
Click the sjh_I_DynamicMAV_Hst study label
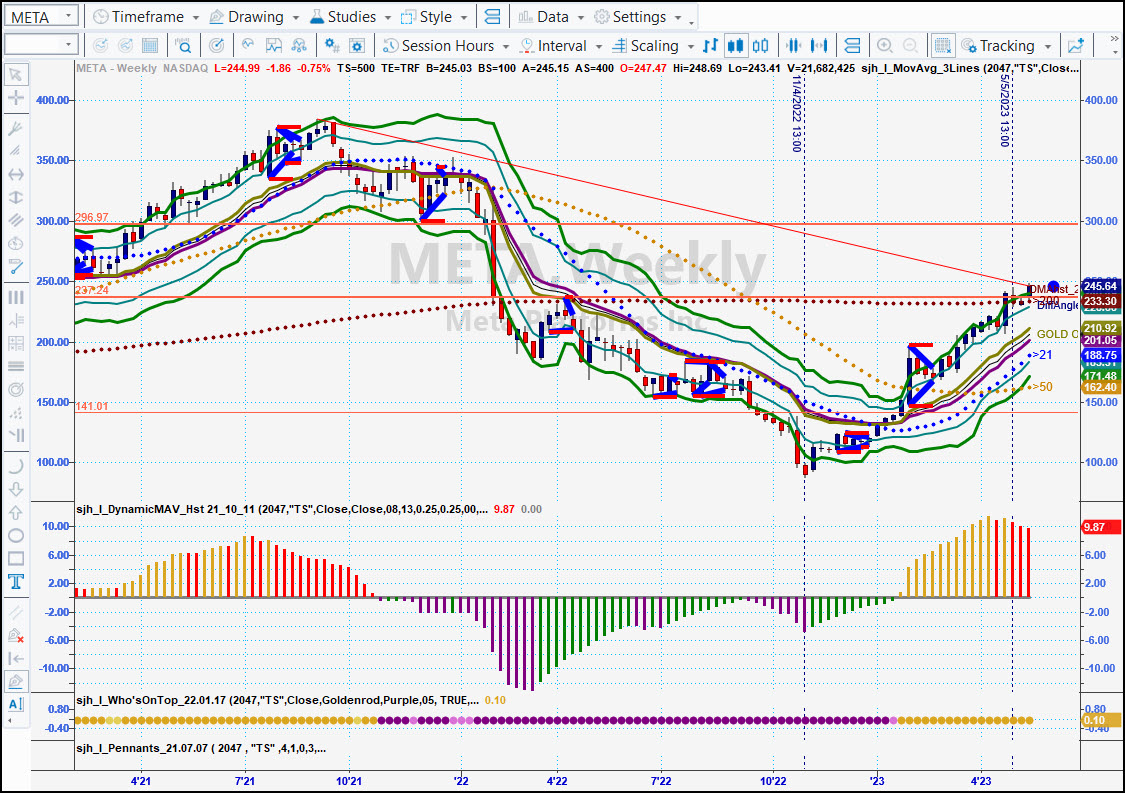coord(282,510)
